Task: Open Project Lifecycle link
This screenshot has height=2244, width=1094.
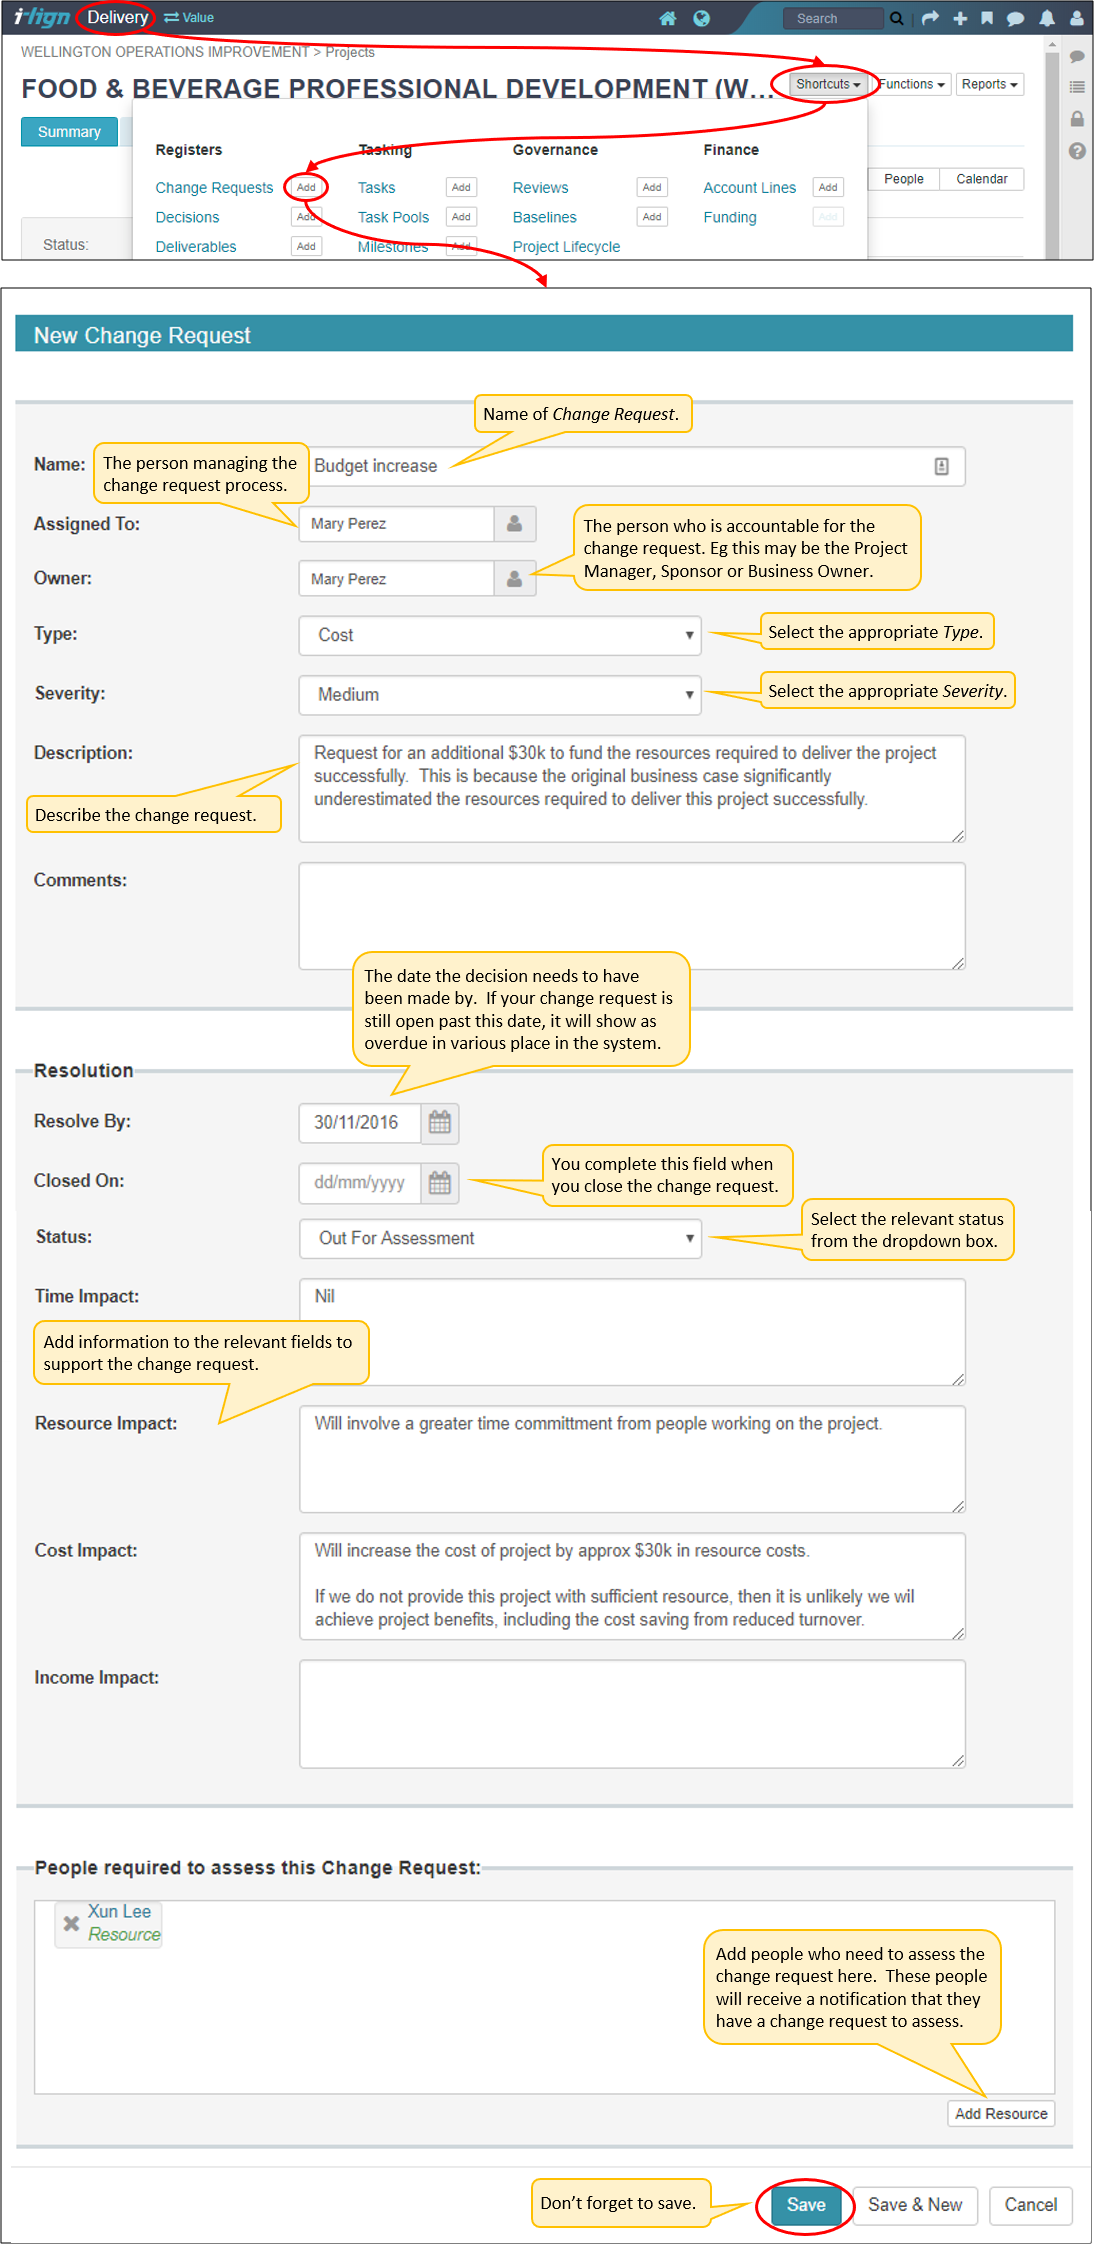Action: click(x=566, y=247)
